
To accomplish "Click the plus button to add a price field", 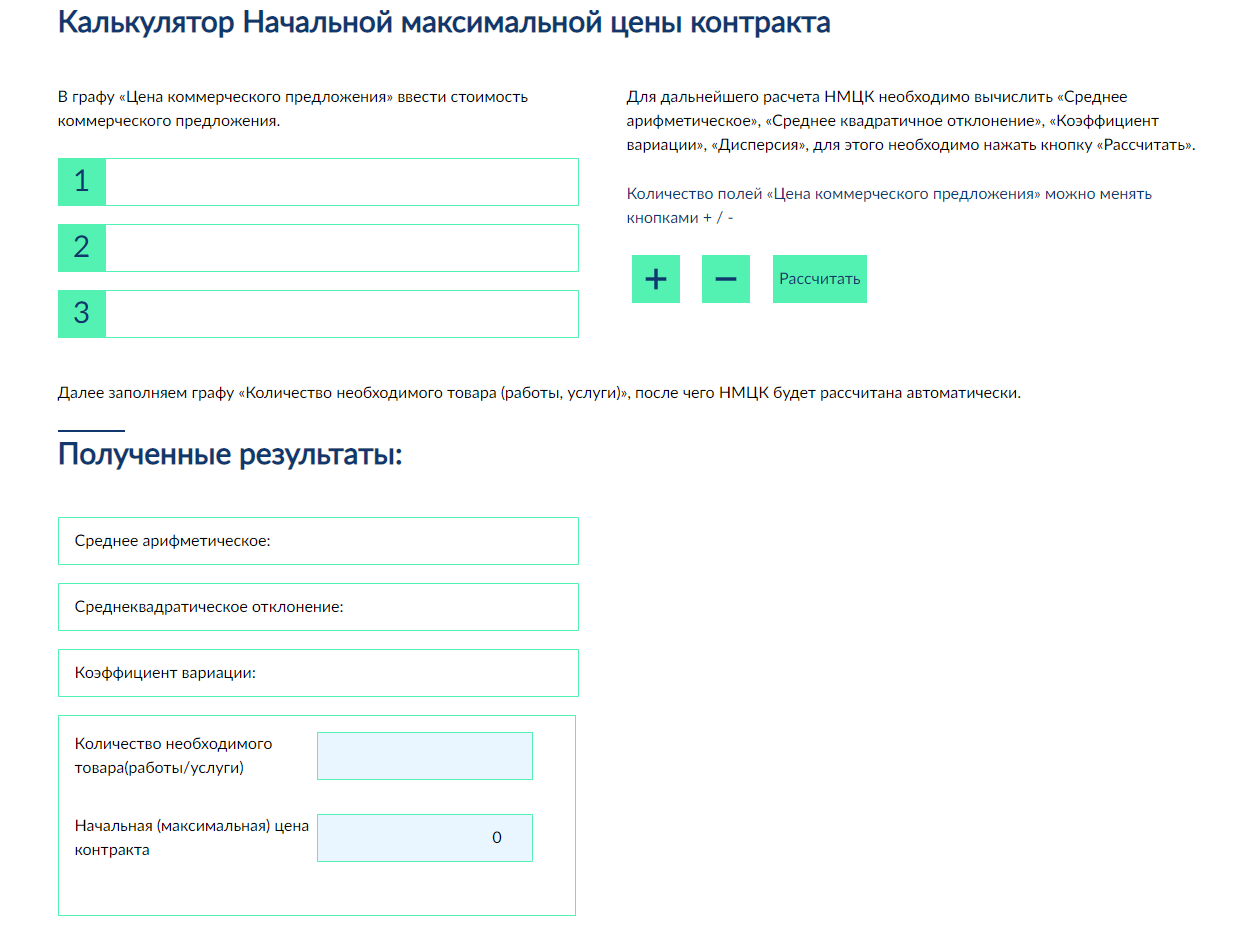I will [x=655, y=279].
